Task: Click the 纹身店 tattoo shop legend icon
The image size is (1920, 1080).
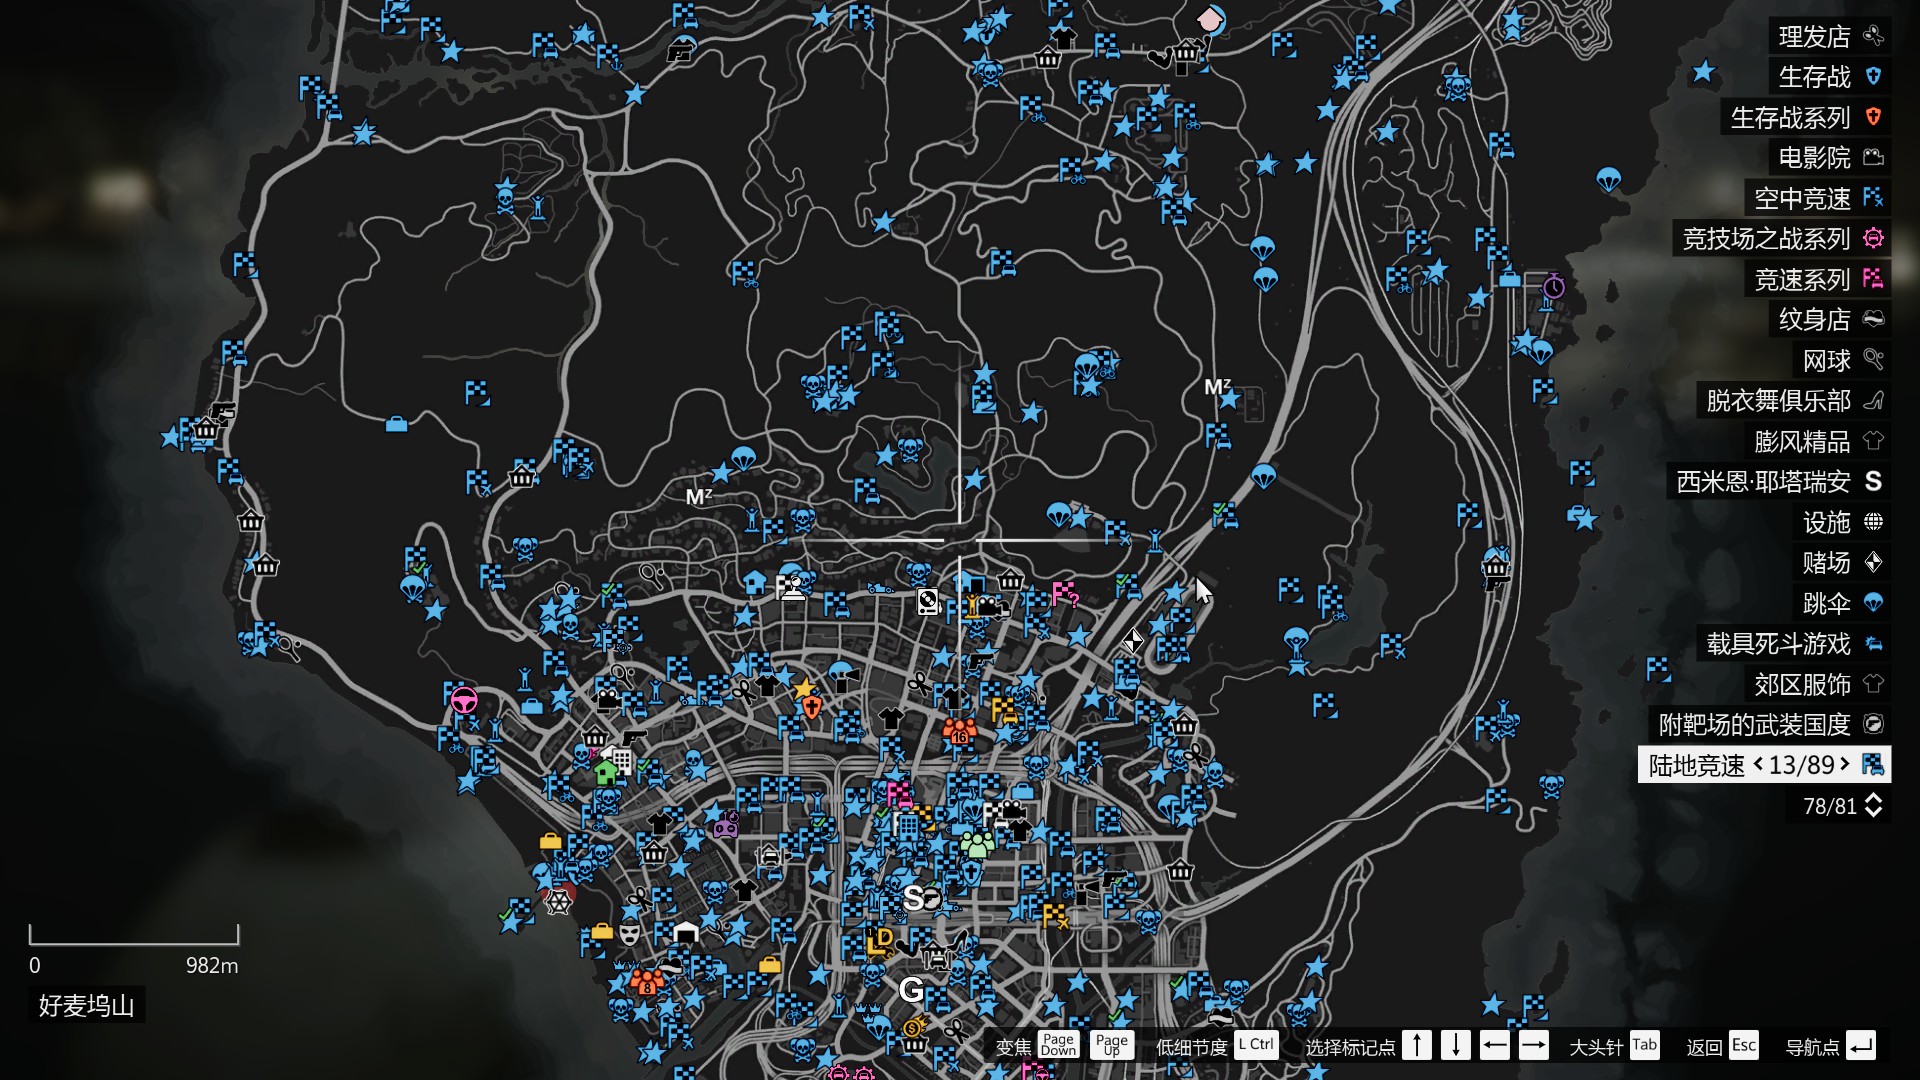Action: 1873,319
